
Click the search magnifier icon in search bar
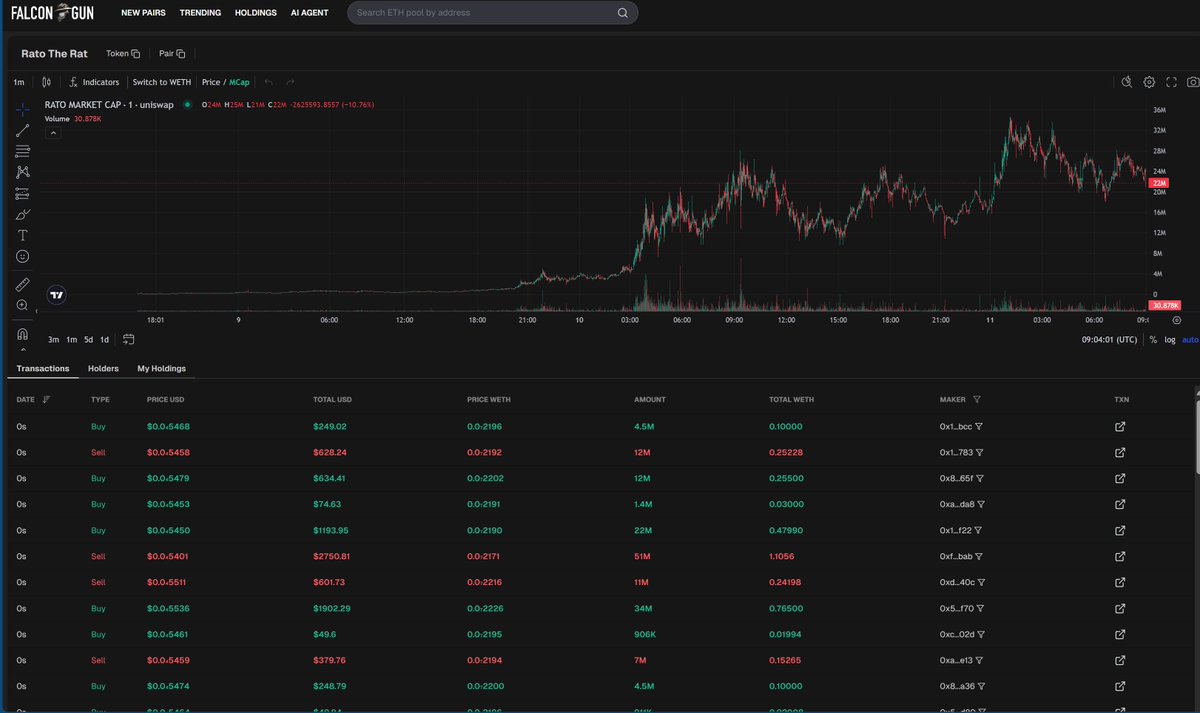[623, 13]
